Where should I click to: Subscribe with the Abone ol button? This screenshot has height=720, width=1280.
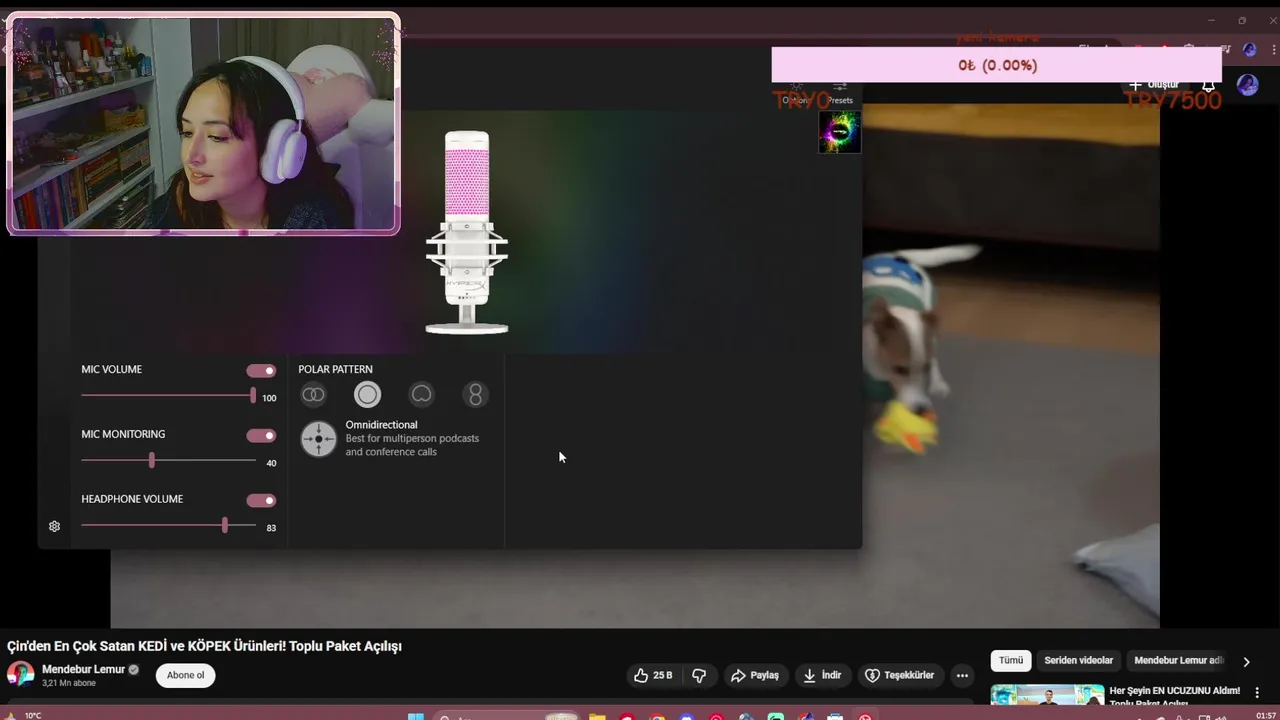[x=185, y=675]
